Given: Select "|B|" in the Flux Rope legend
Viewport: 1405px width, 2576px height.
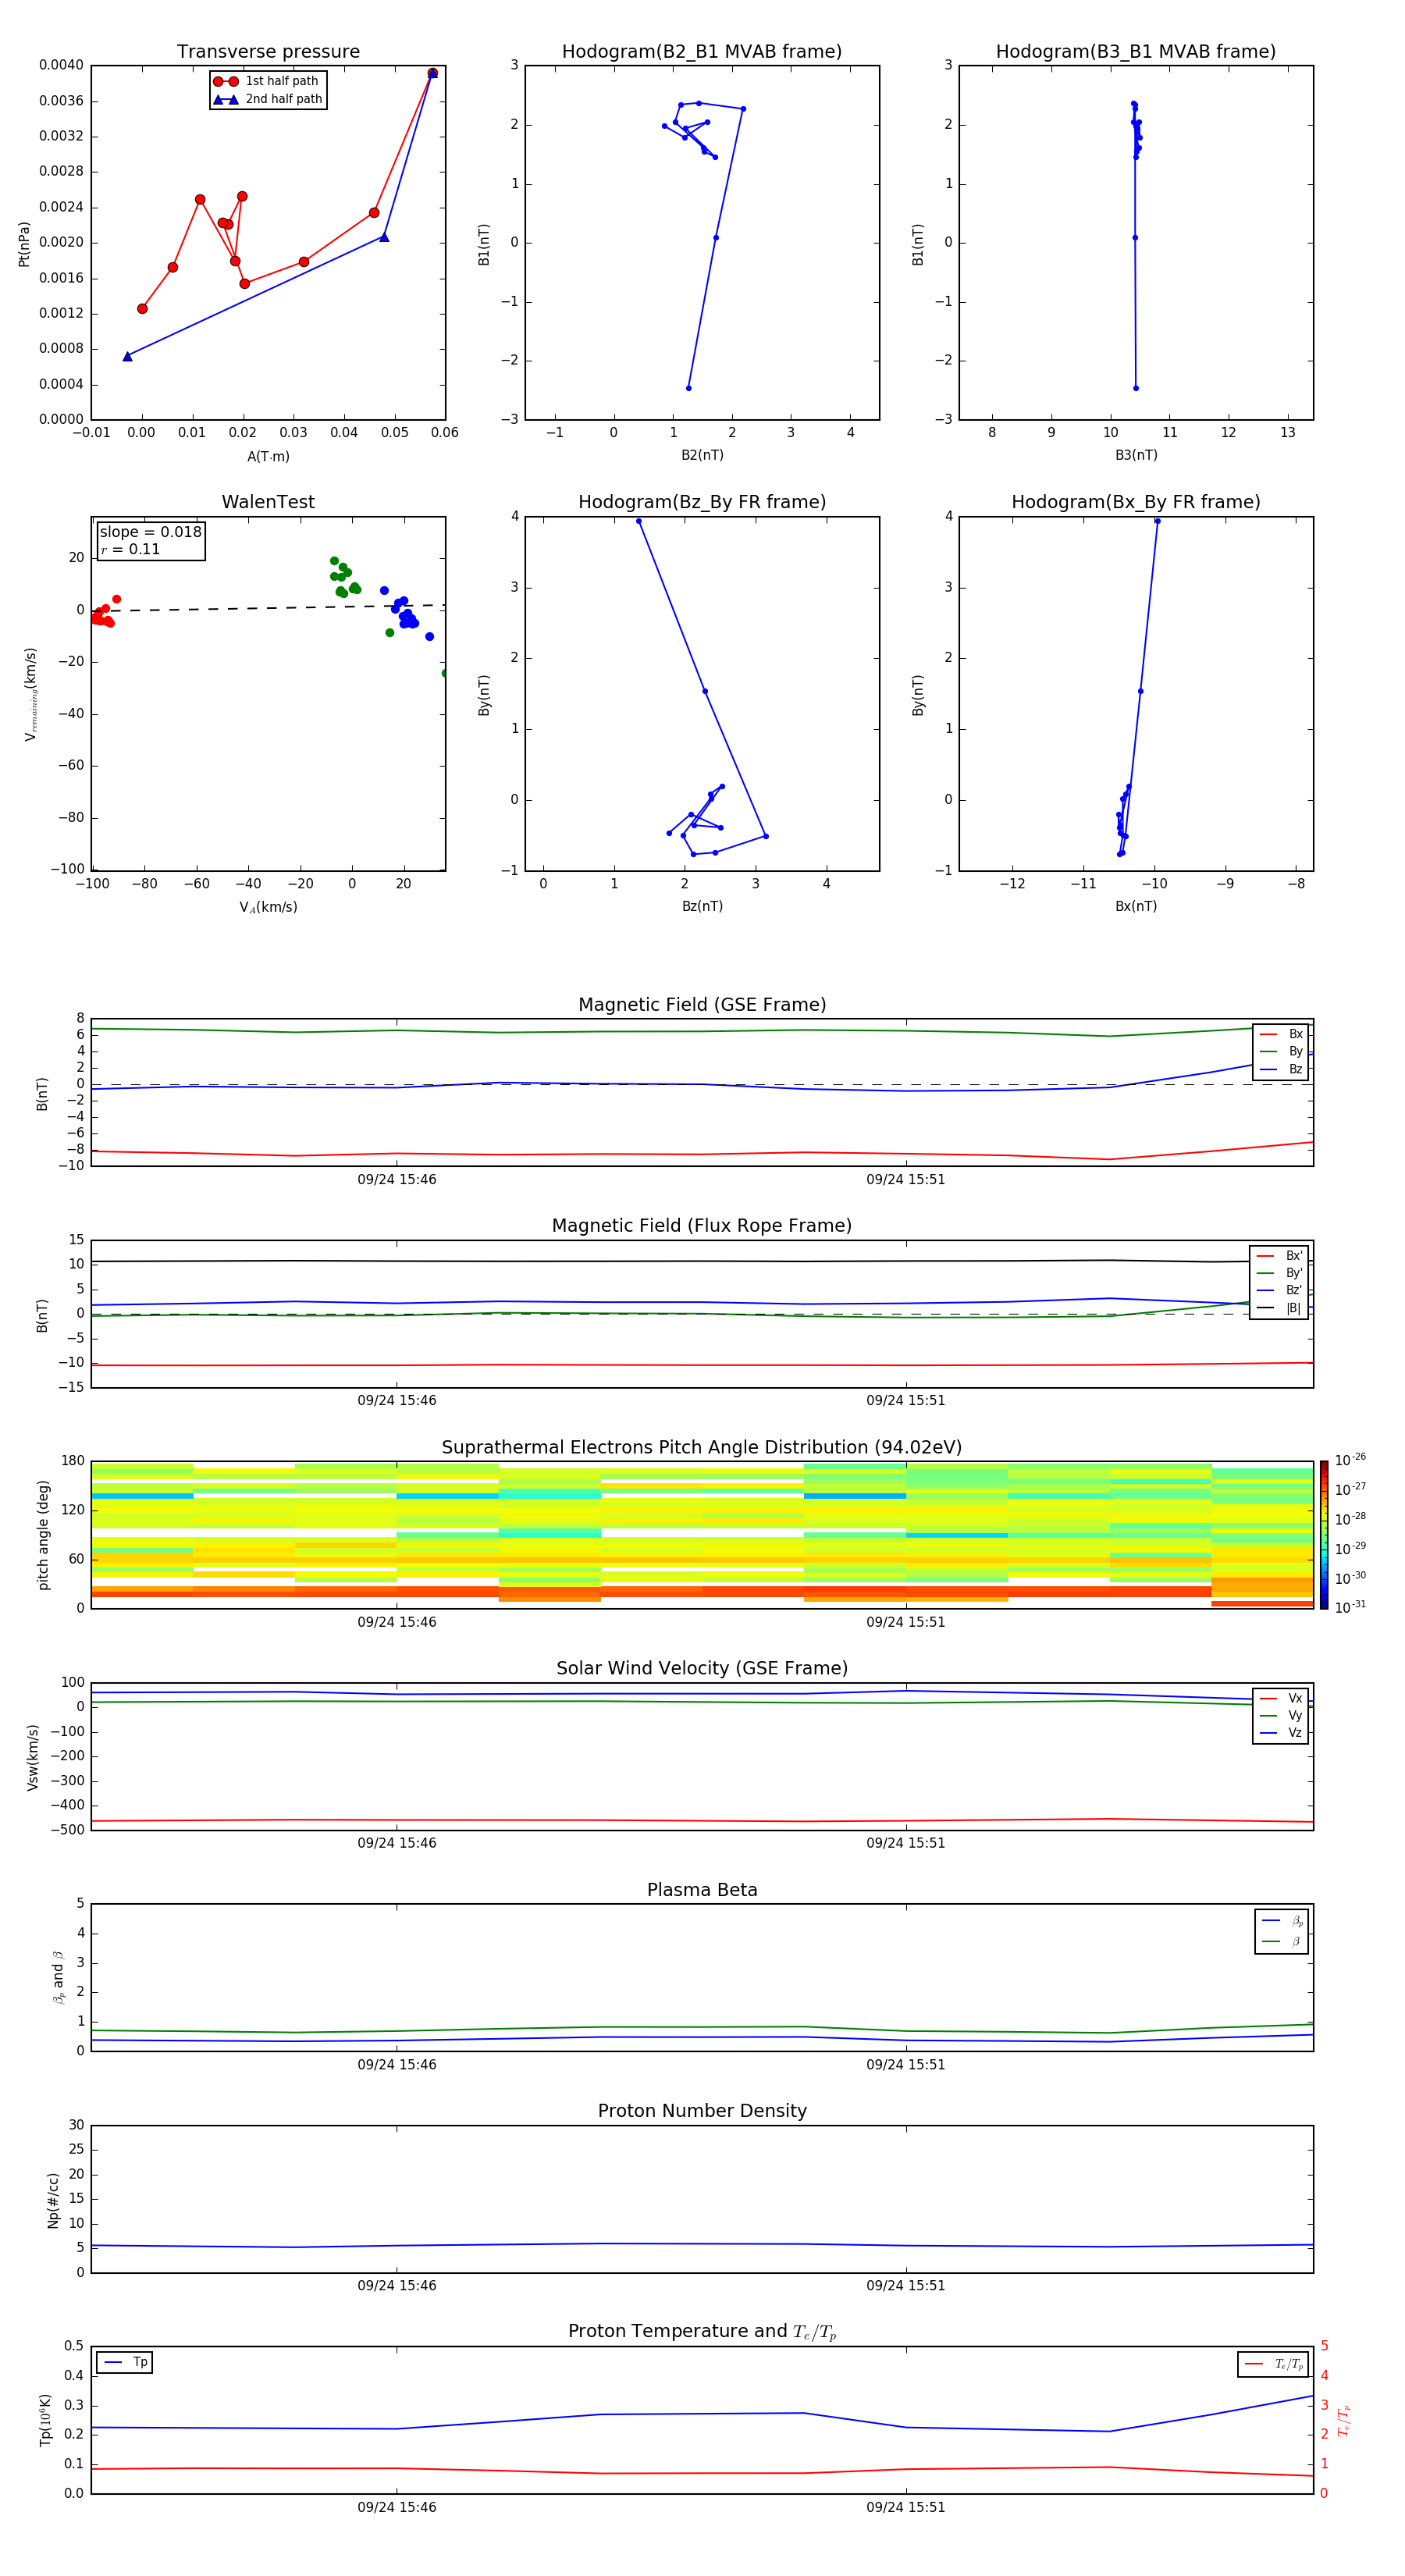Looking at the screenshot, I should coord(1279,1308).
